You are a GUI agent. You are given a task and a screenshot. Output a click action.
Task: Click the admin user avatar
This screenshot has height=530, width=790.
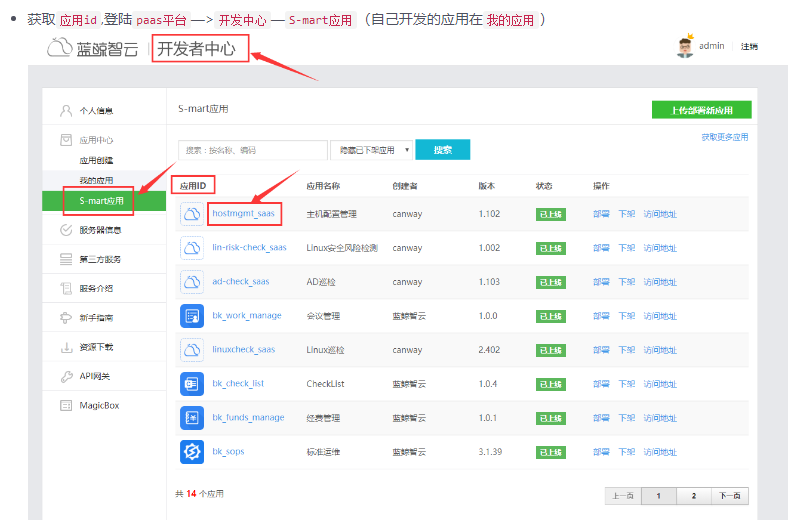(686, 47)
